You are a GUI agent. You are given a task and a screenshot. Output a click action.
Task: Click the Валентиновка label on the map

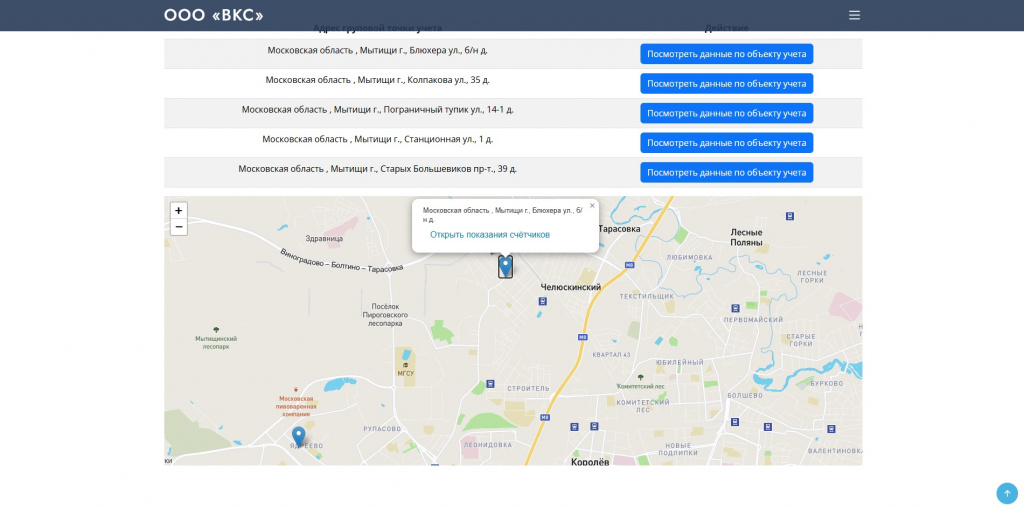(835, 451)
